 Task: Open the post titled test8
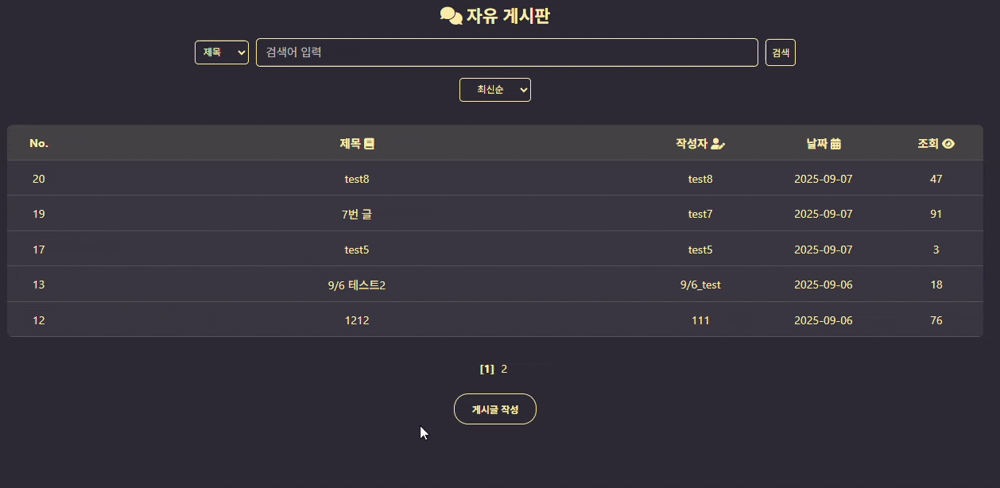click(357, 179)
